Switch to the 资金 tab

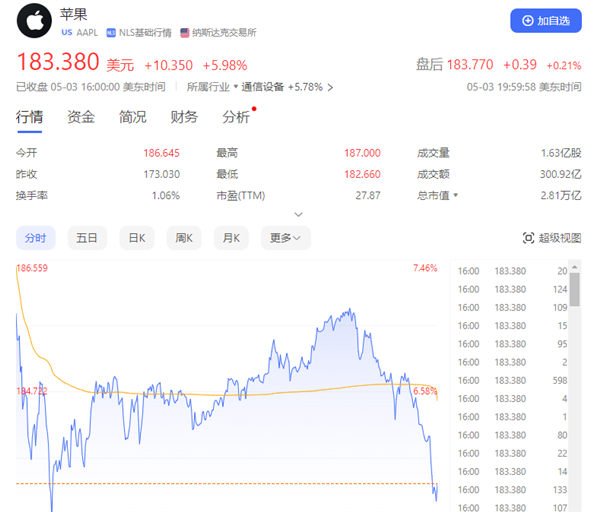pos(81,117)
